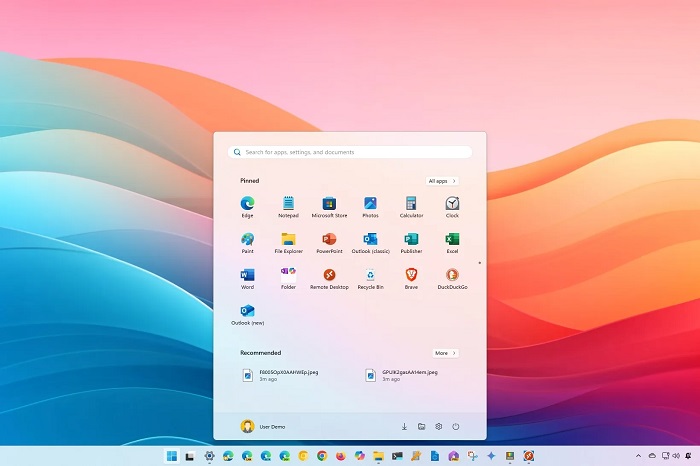Open the Photos app
700x466 pixels.
(x=370, y=207)
